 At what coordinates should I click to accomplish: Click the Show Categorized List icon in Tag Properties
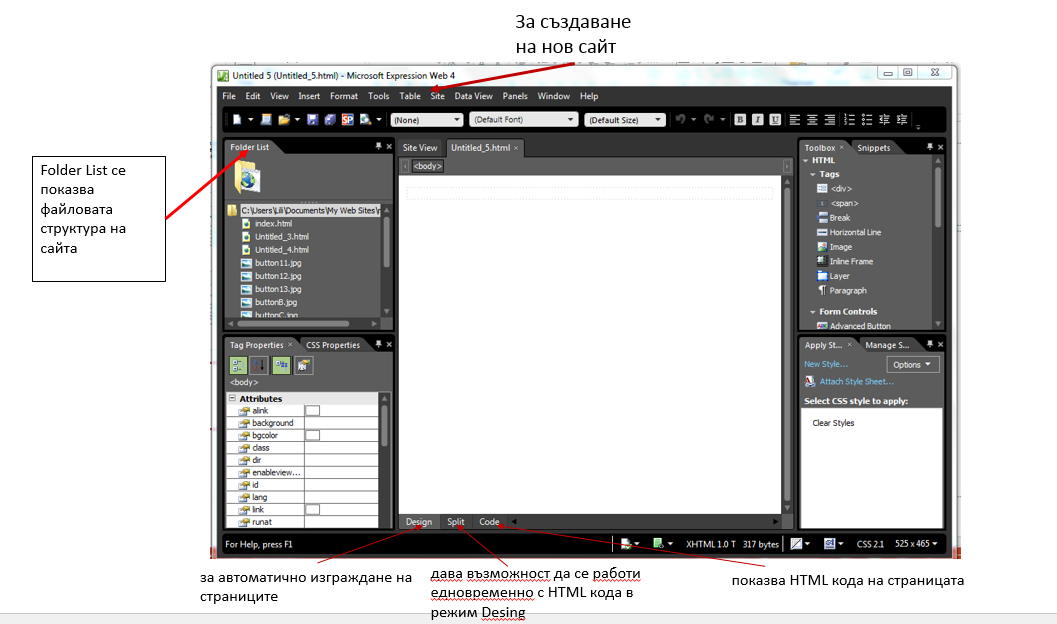[x=238, y=365]
